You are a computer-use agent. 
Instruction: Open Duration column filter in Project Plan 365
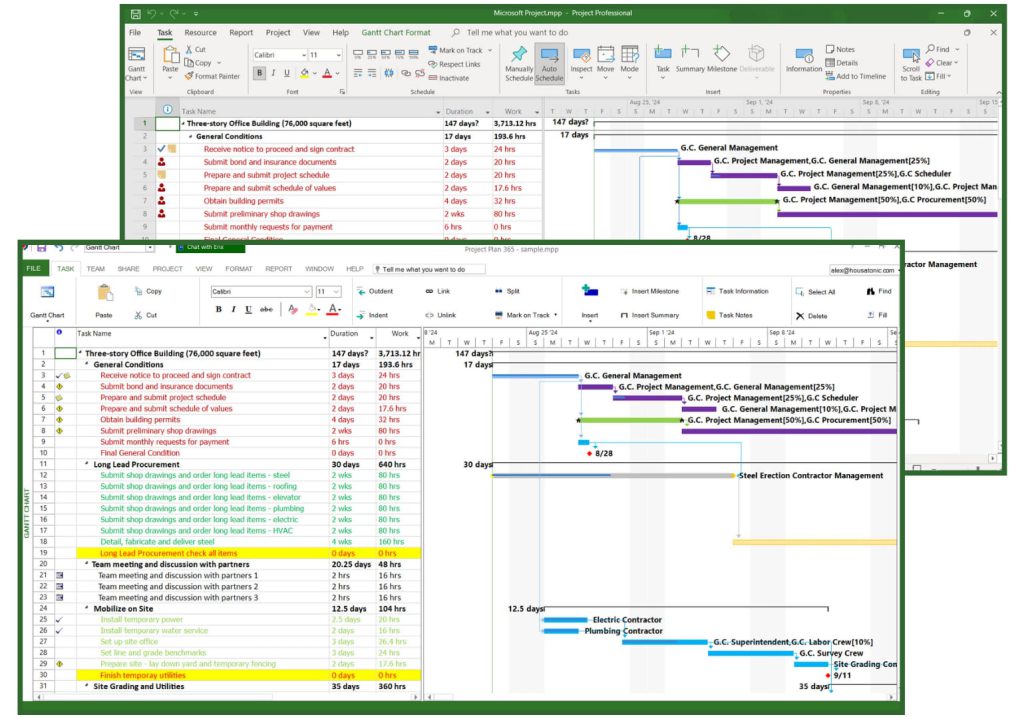tap(372, 338)
